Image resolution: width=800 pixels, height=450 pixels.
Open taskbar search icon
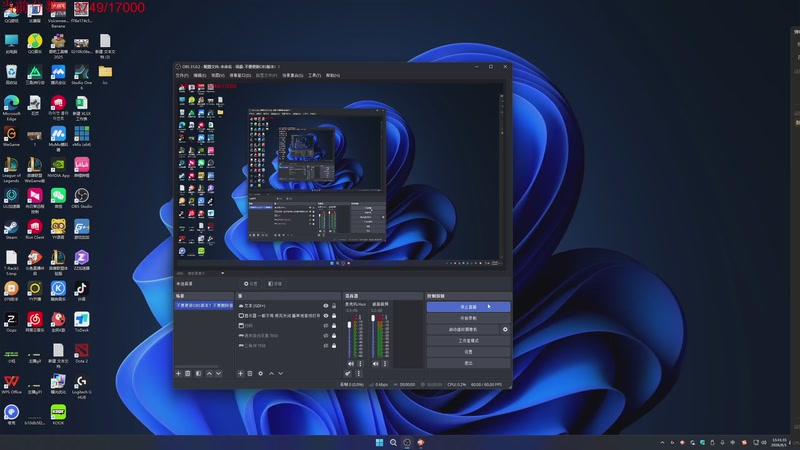393,442
